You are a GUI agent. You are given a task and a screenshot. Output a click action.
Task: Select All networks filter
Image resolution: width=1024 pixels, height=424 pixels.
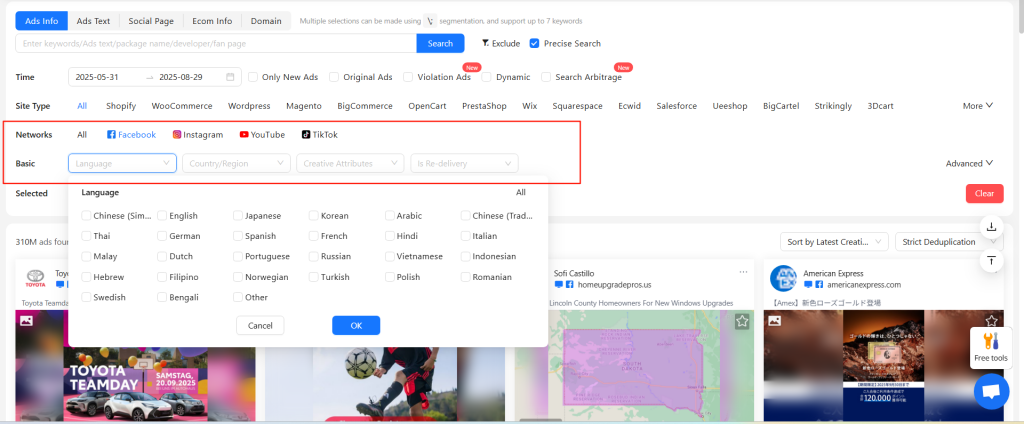[82, 135]
